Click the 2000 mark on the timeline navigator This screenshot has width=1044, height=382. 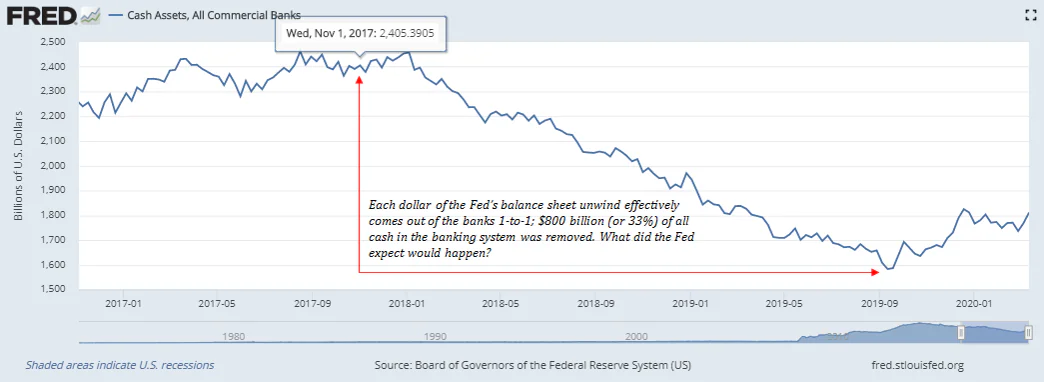pyautogui.click(x=637, y=337)
